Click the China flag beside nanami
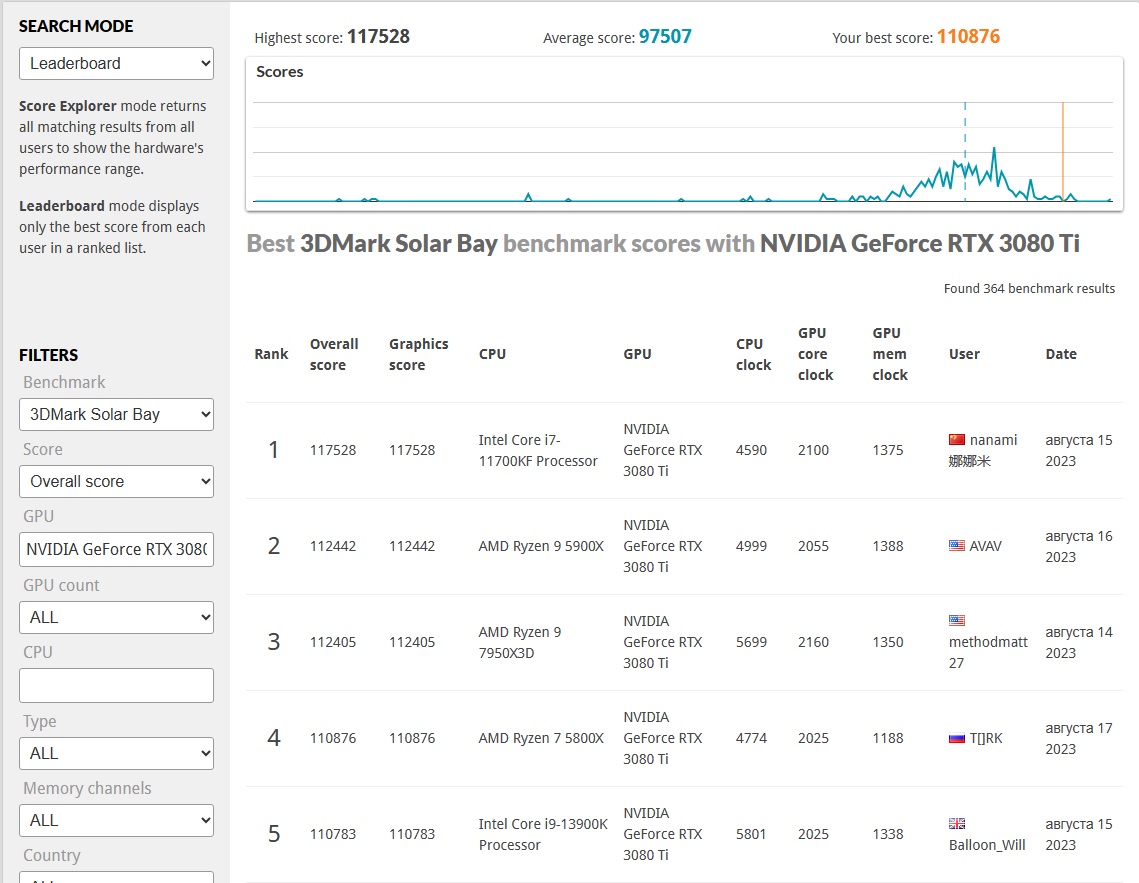Screen dimensions: 1139x883 (957, 440)
